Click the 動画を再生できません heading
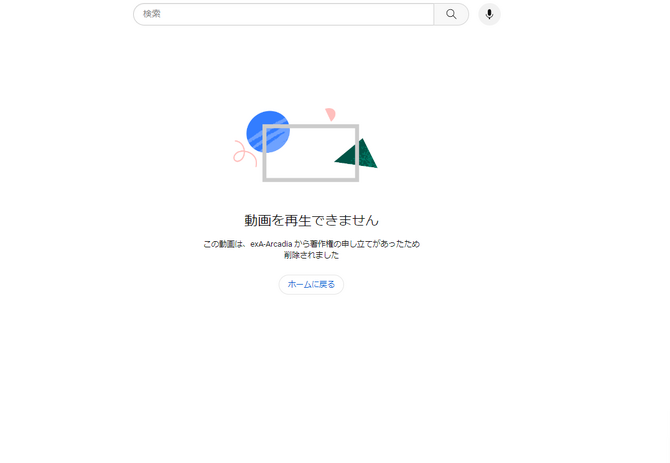 pyautogui.click(x=311, y=220)
